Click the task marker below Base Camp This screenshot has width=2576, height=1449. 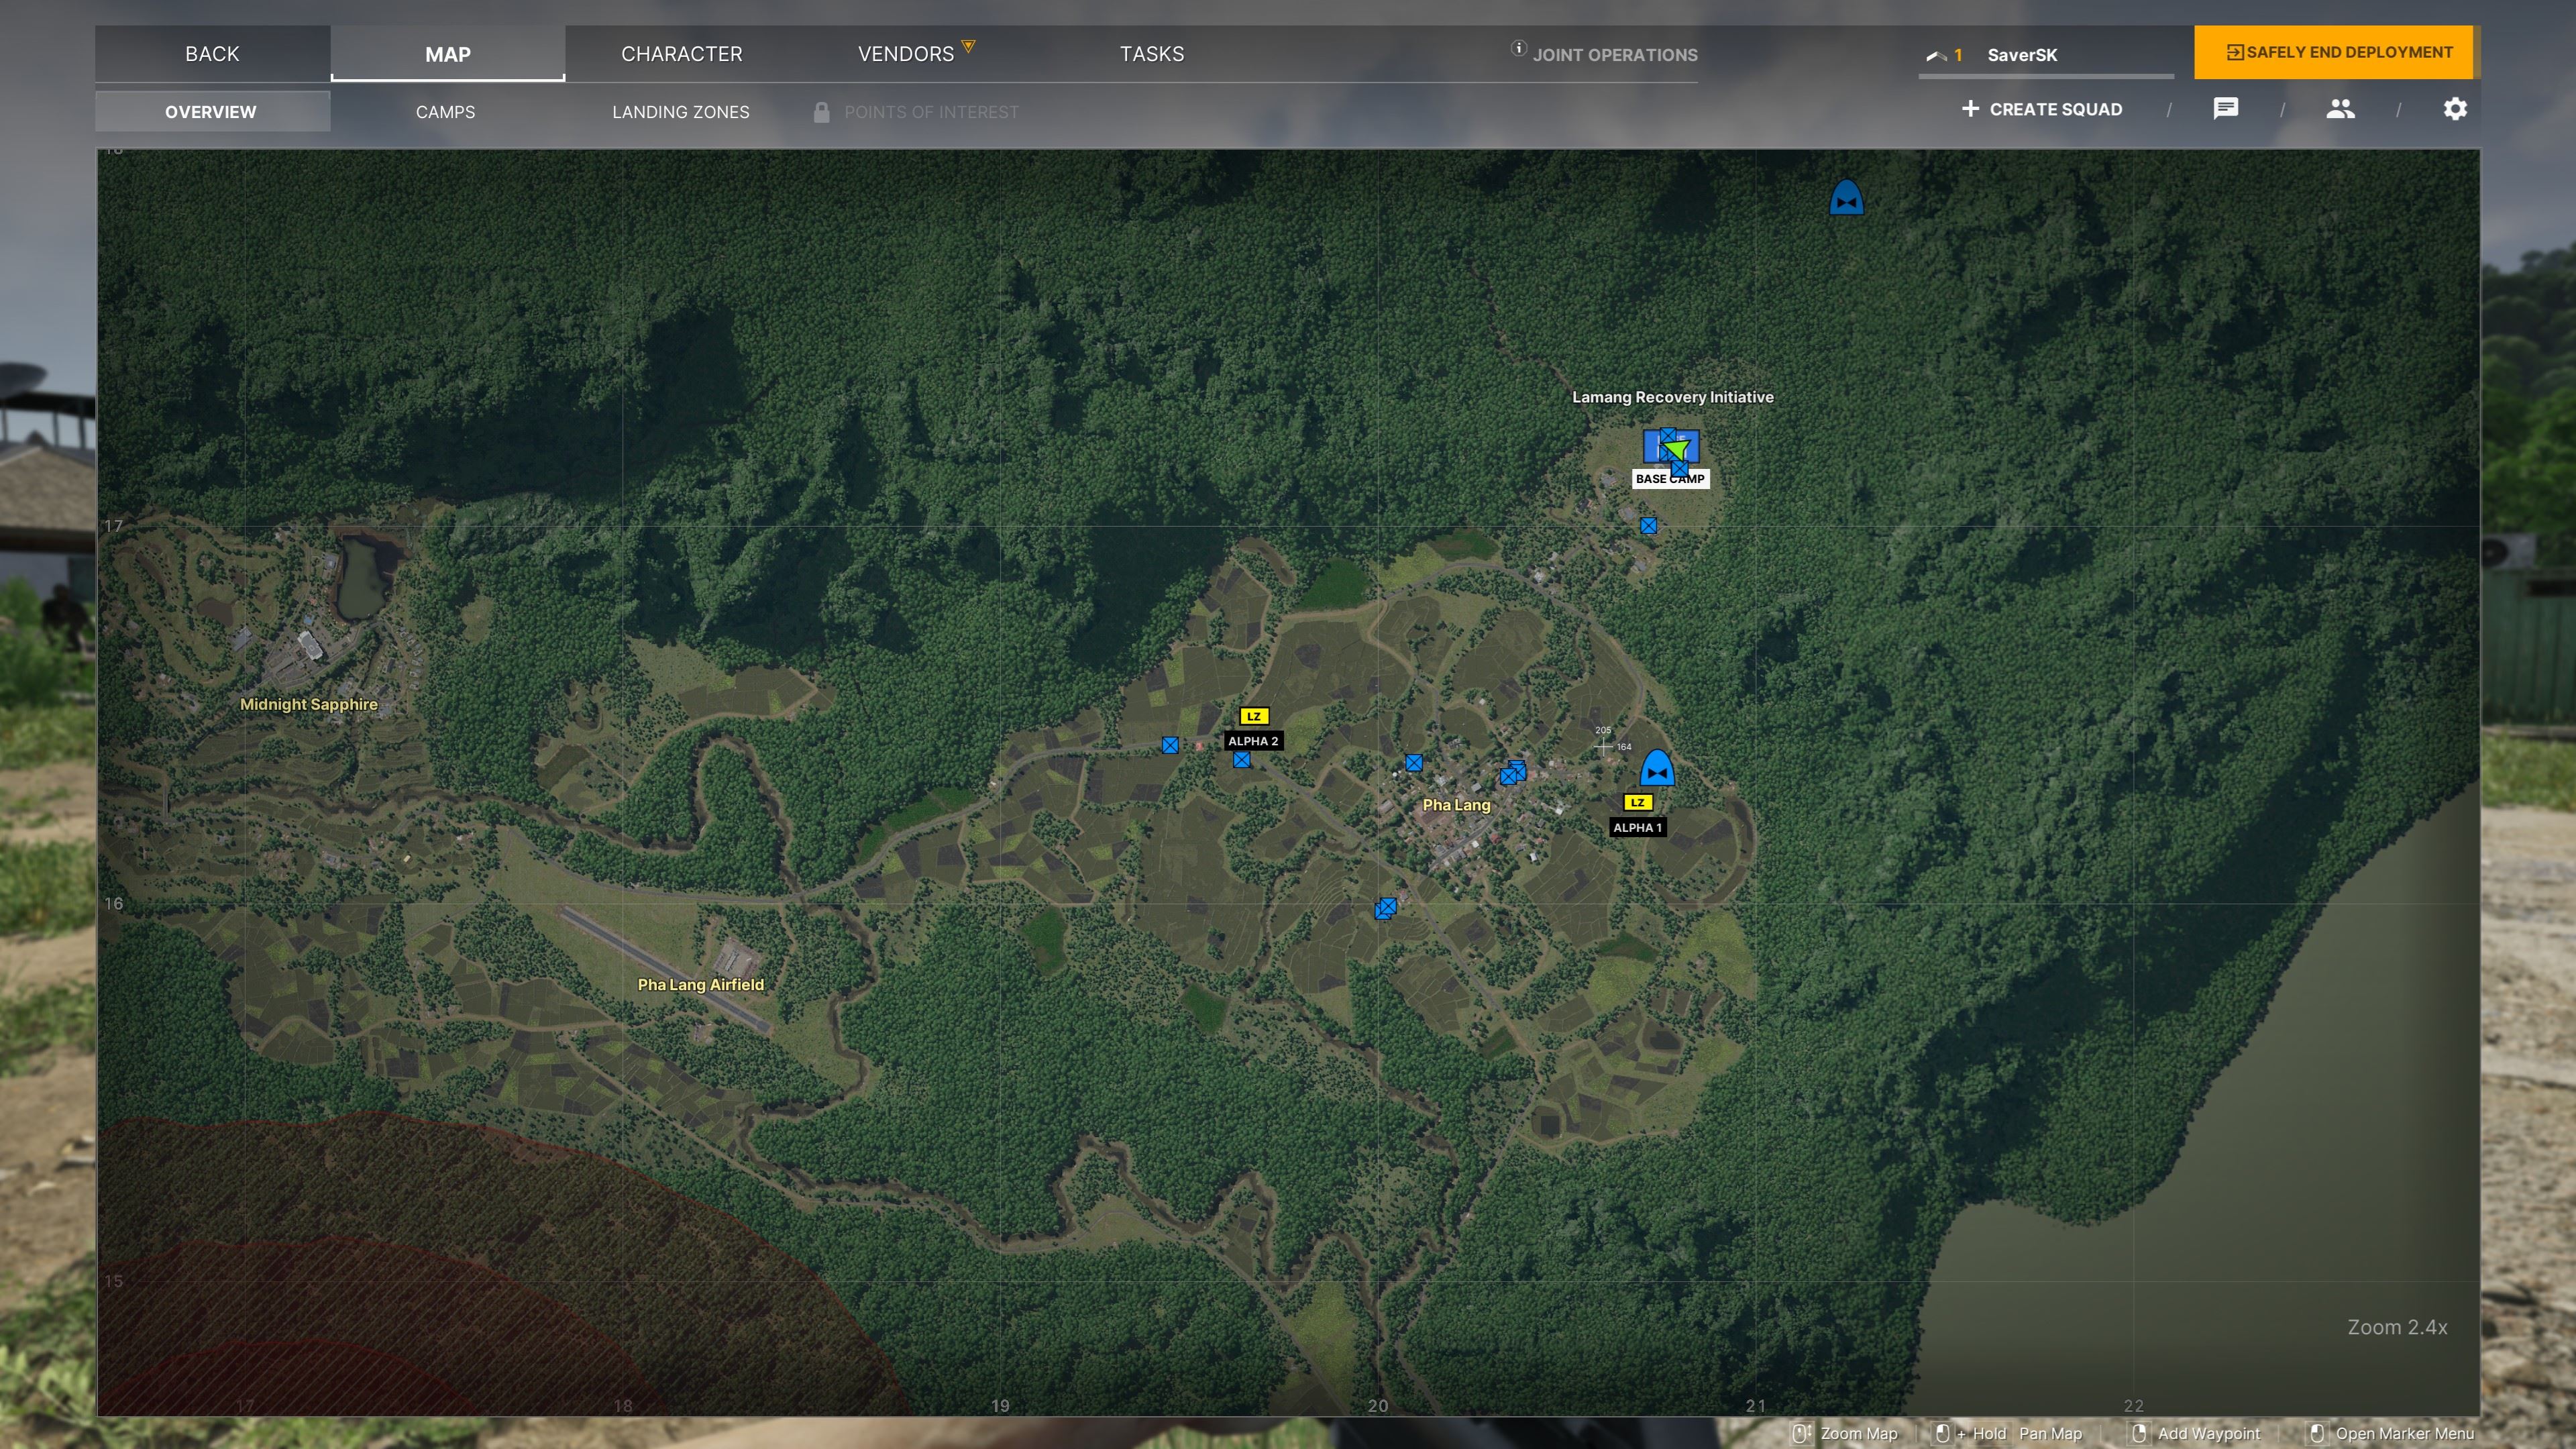tap(1648, 526)
